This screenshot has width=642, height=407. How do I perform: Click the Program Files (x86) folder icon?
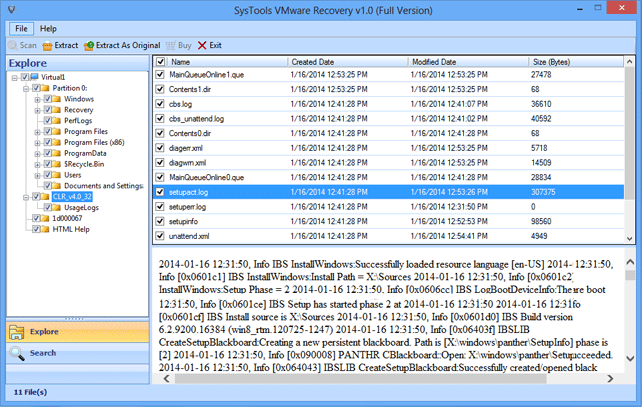57,142
